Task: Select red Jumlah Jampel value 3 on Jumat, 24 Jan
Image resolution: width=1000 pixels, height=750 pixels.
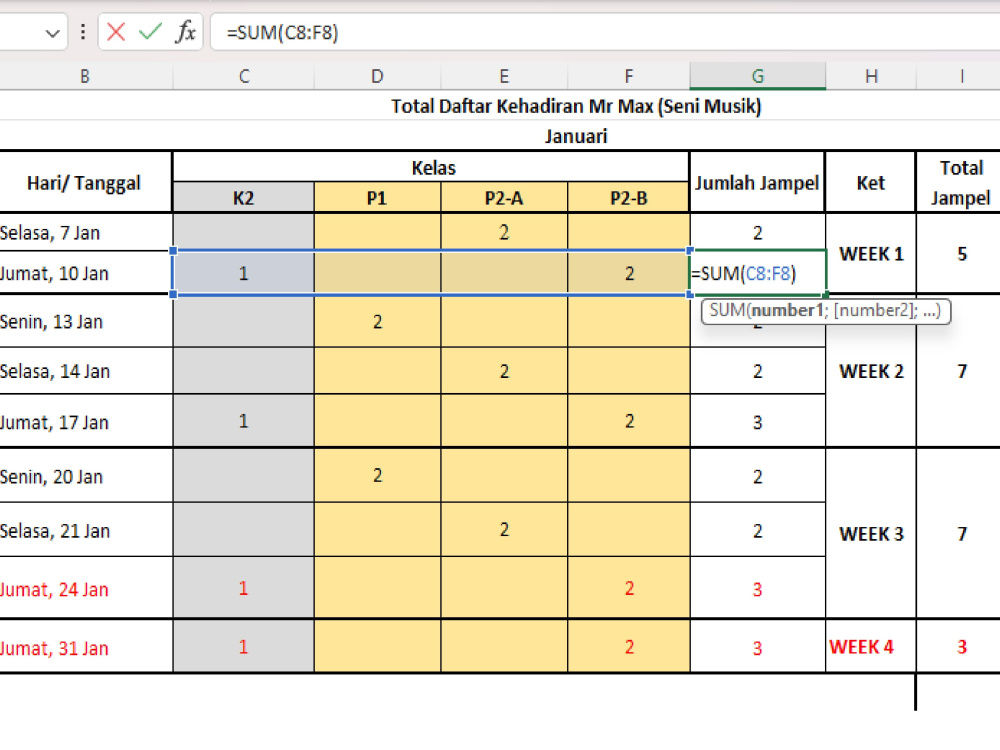Action: pos(758,588)
